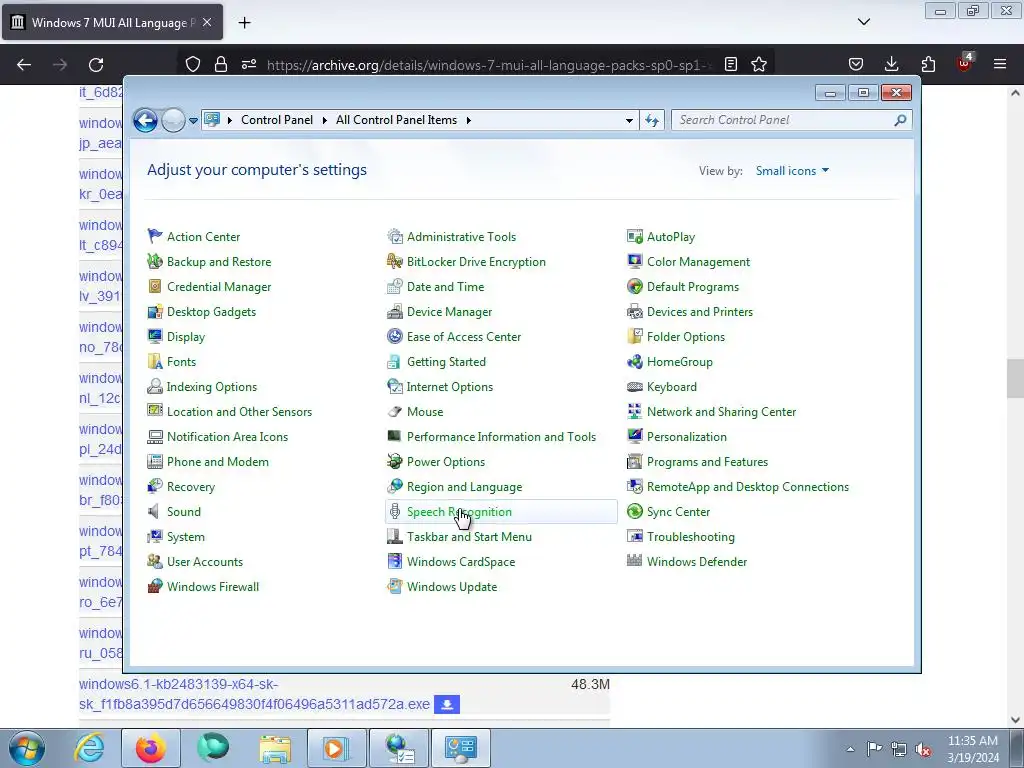Open RemoteApp and Desktop Connections link
This screenshot has height=768, width=1024.
(x=748, y=487)
